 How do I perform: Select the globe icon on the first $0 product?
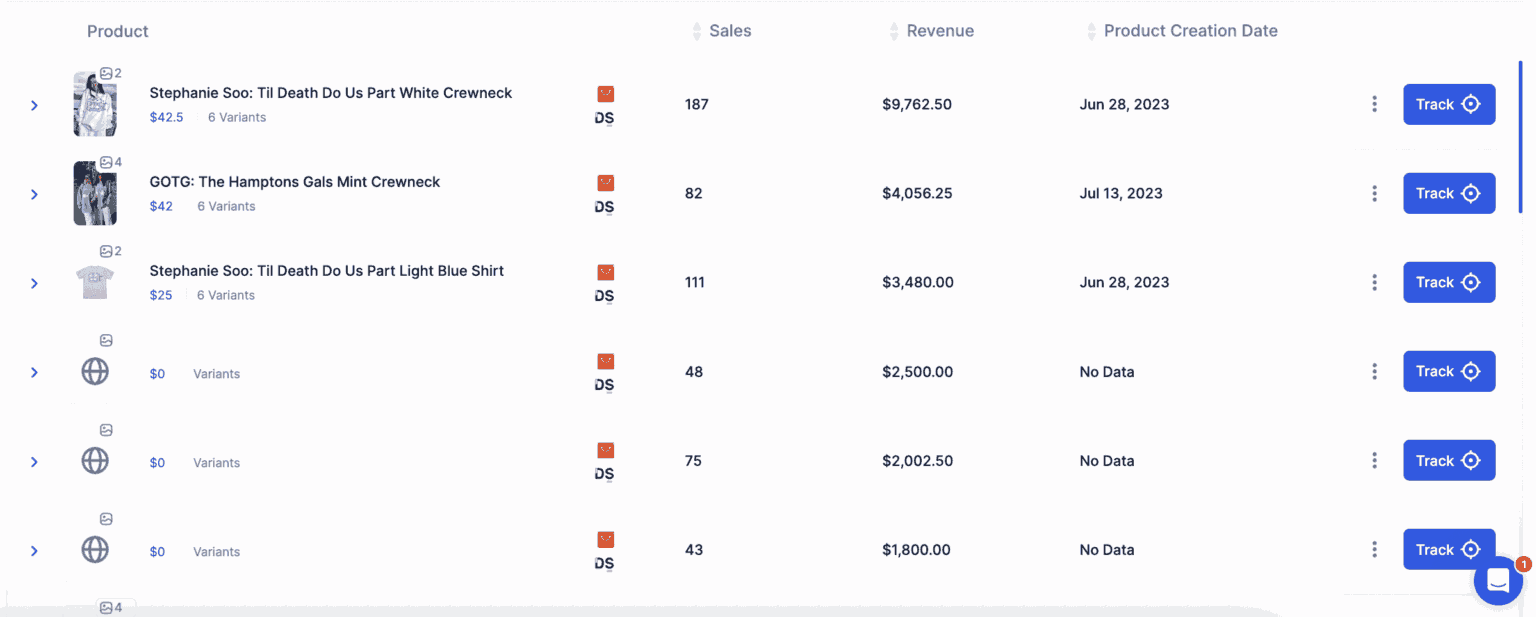click(x=95, y=371)
